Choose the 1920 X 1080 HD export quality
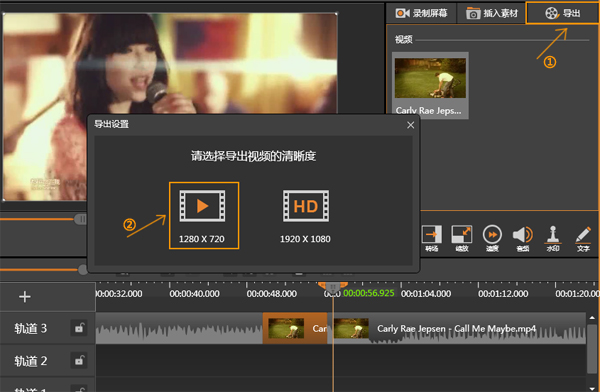 pos(305,216)
